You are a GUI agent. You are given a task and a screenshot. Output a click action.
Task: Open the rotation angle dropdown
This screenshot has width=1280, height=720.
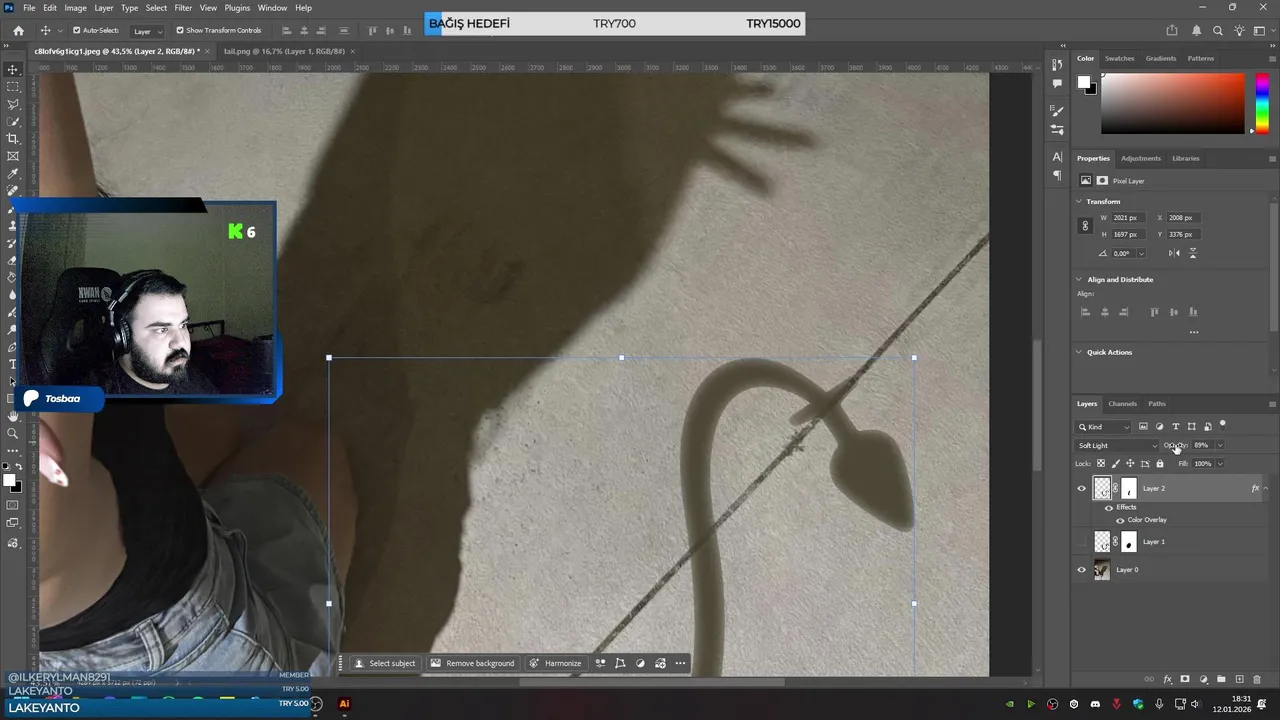point(1141,253)
